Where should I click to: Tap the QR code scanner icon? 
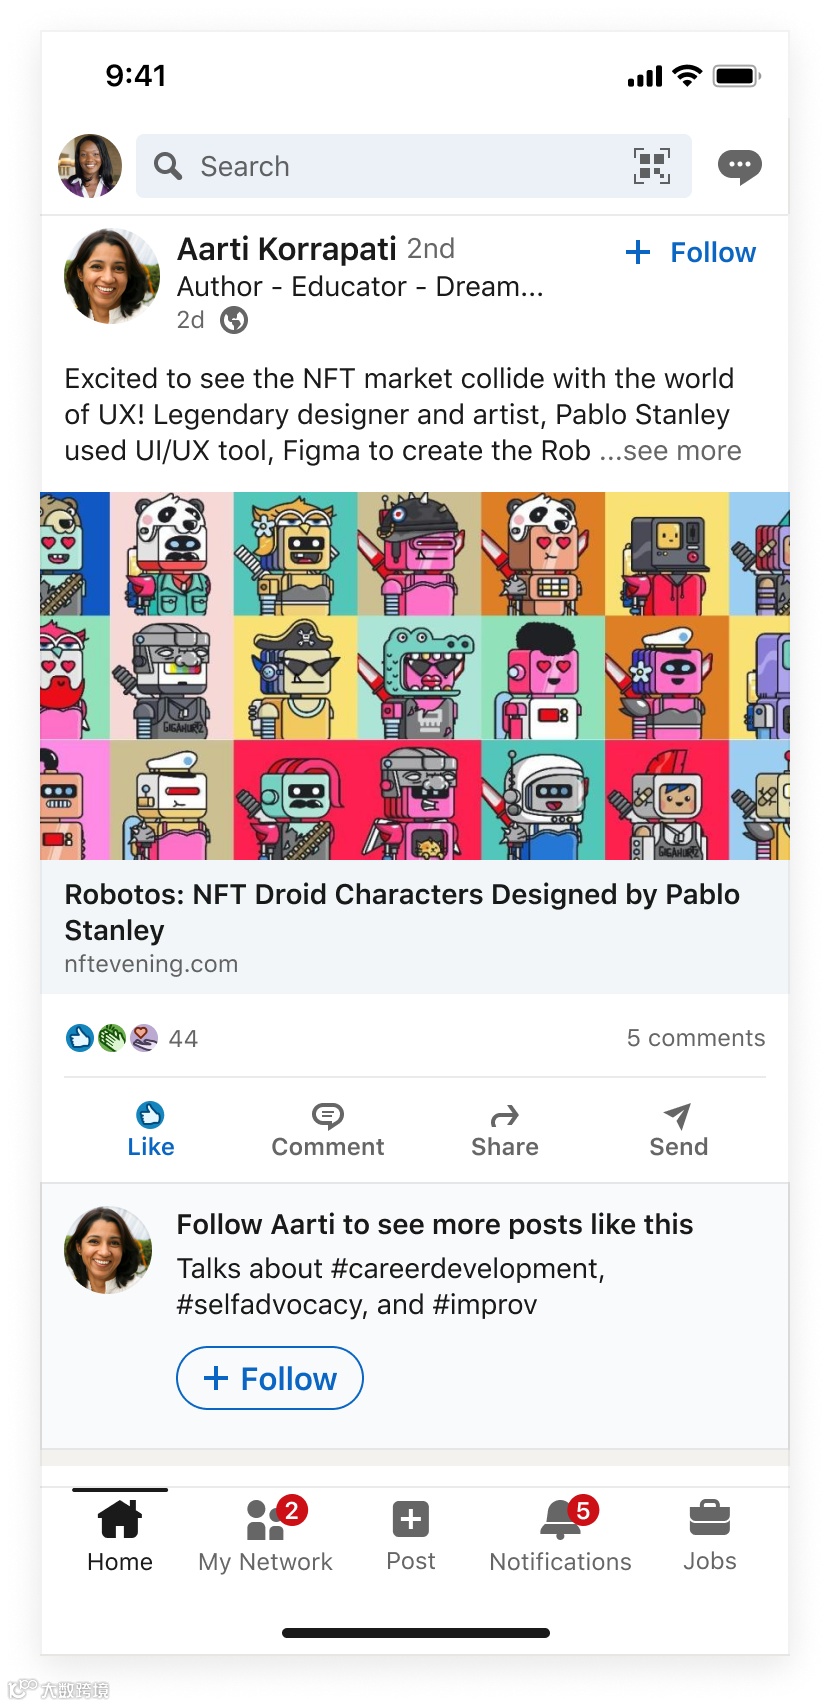[x=651, y=166]
